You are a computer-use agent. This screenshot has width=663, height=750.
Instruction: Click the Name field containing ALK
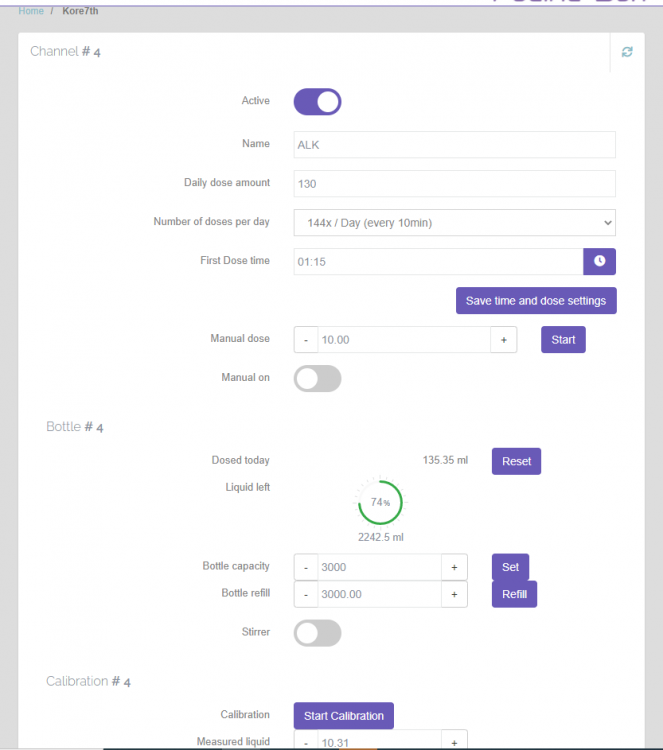pos(454,144)
